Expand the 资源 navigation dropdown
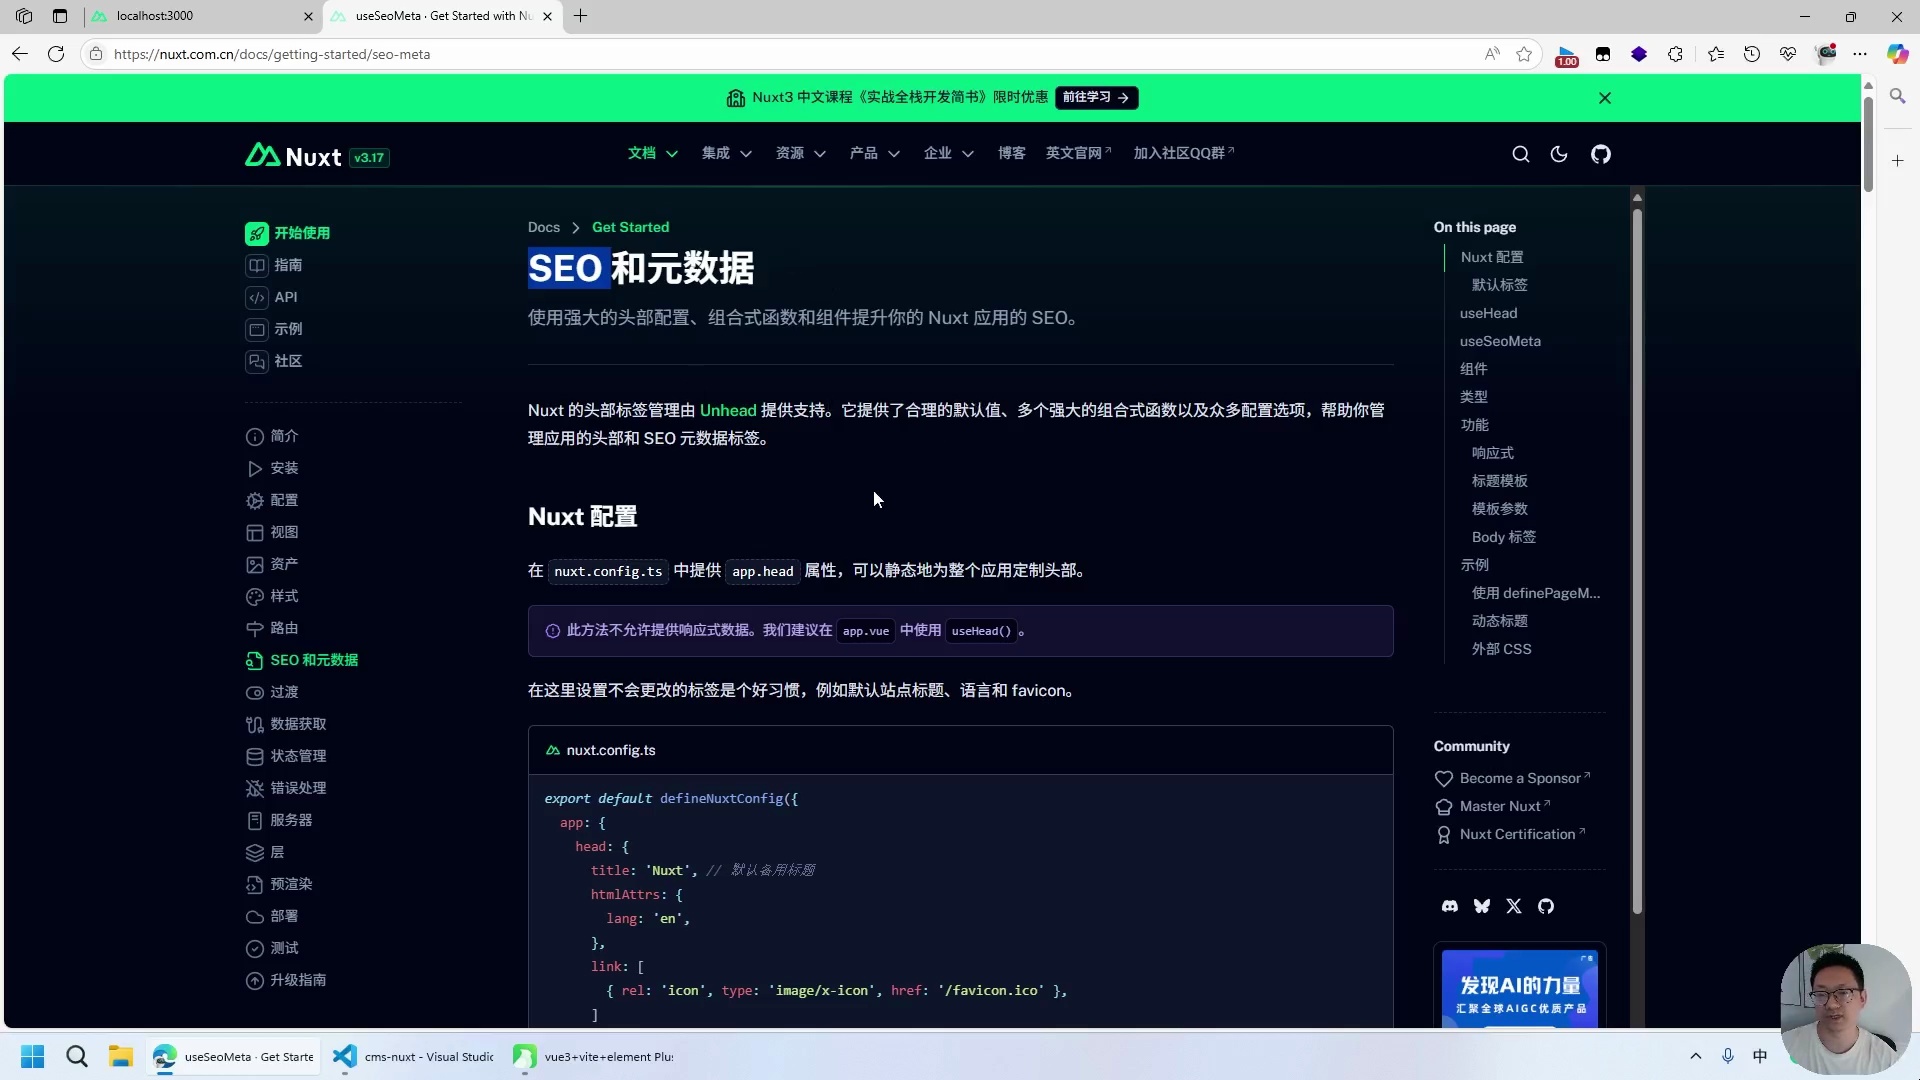Viewport: 1920px width, 1080px height. click(x=800, y=153)
